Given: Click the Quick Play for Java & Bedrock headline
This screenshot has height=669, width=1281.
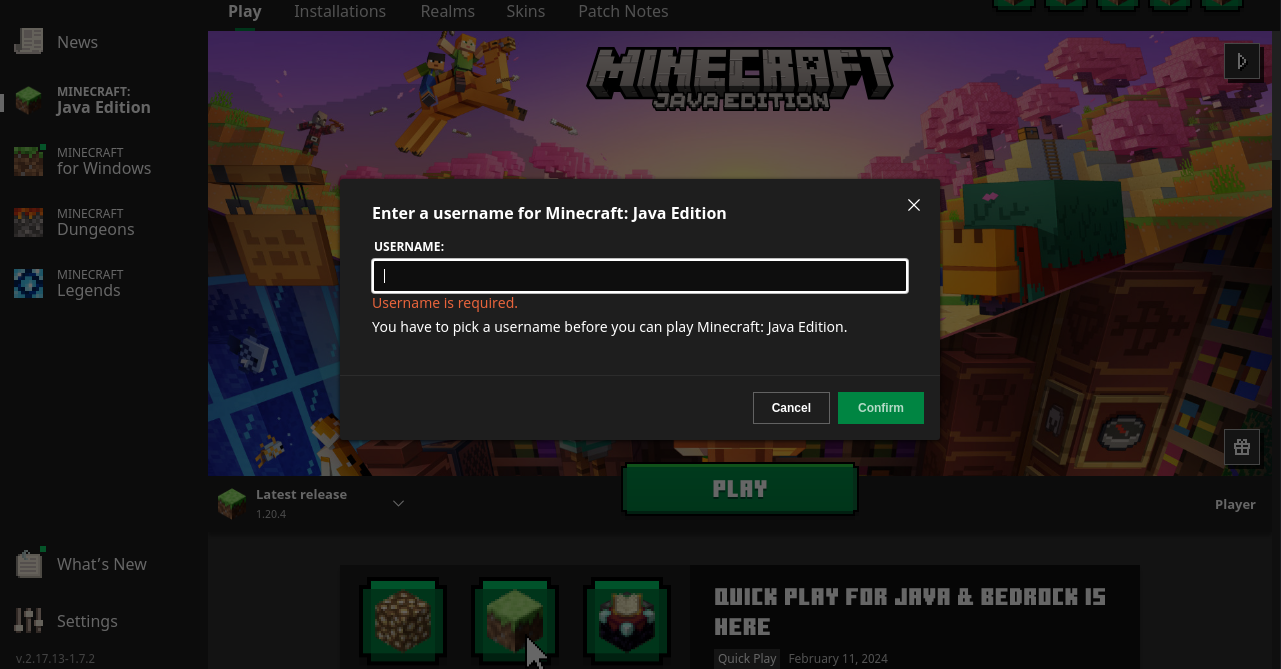Looking at the screenshot, I should 910,612.
